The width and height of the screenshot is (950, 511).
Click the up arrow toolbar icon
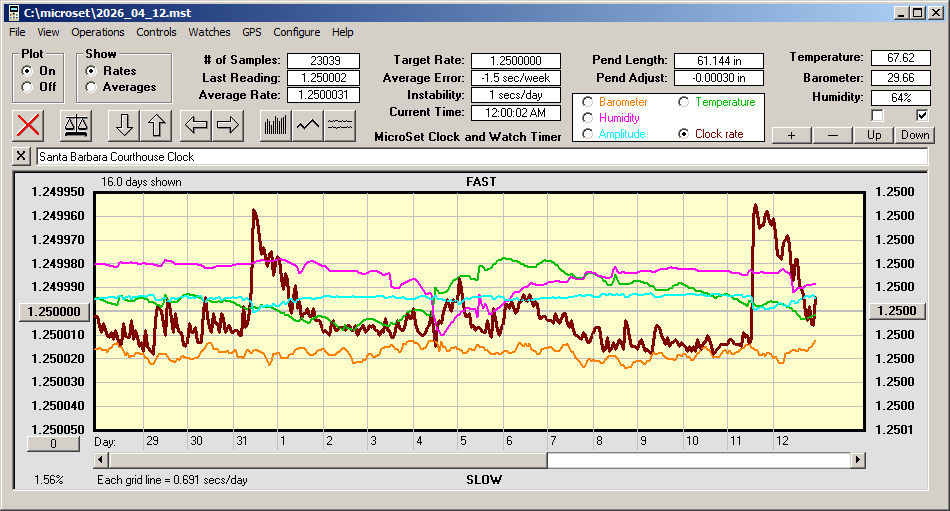[158, 125]
